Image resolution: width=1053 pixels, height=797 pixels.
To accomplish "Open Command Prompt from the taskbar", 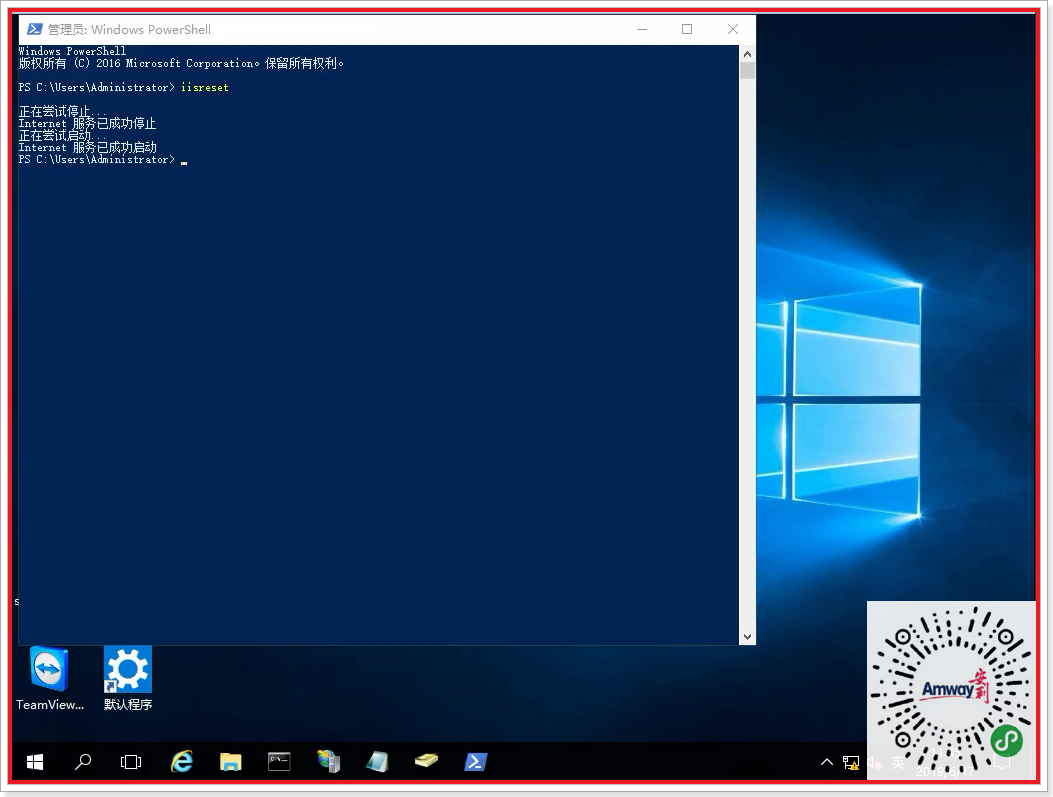I will [x=279, y=761].
